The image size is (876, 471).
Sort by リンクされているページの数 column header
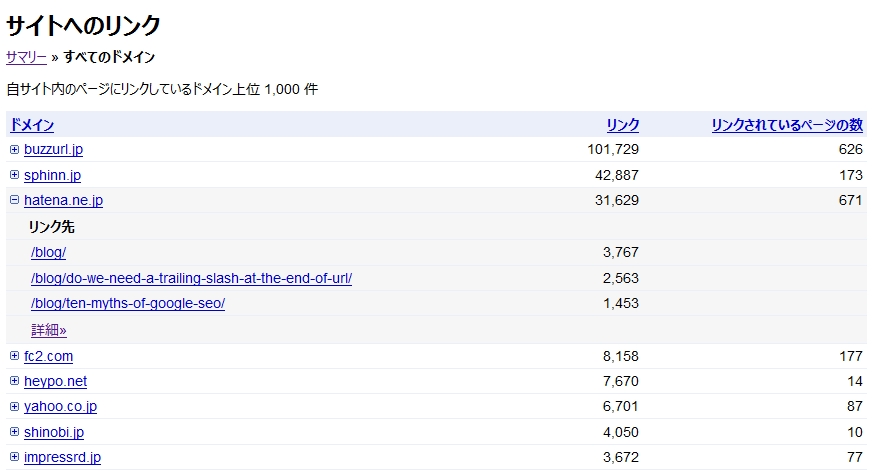(x=787, y=125)
